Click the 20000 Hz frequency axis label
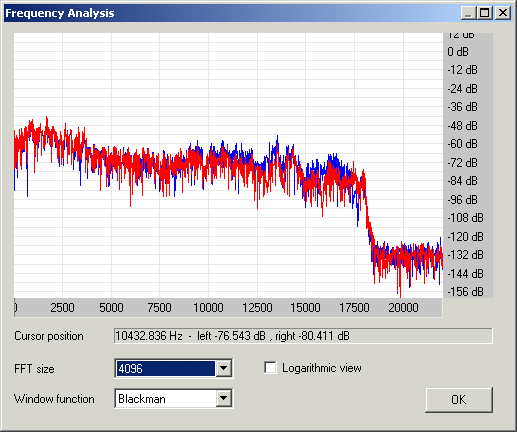 pyautogui.click(x=403, y=307)
